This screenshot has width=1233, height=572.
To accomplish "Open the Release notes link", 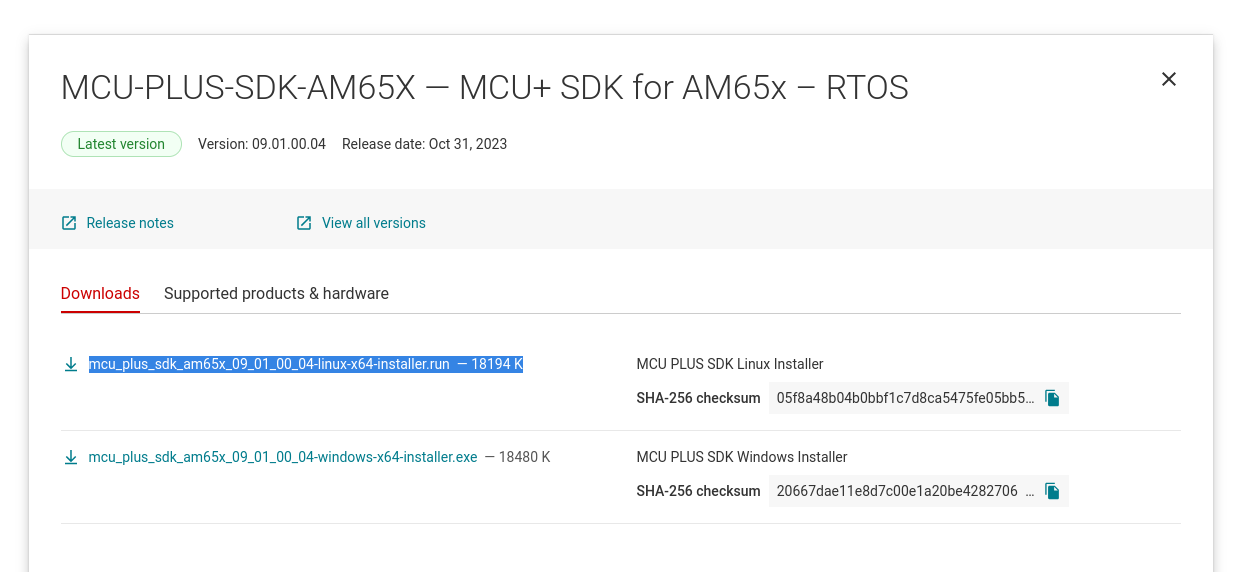I will pyautogui.click(x=130, y=223).
